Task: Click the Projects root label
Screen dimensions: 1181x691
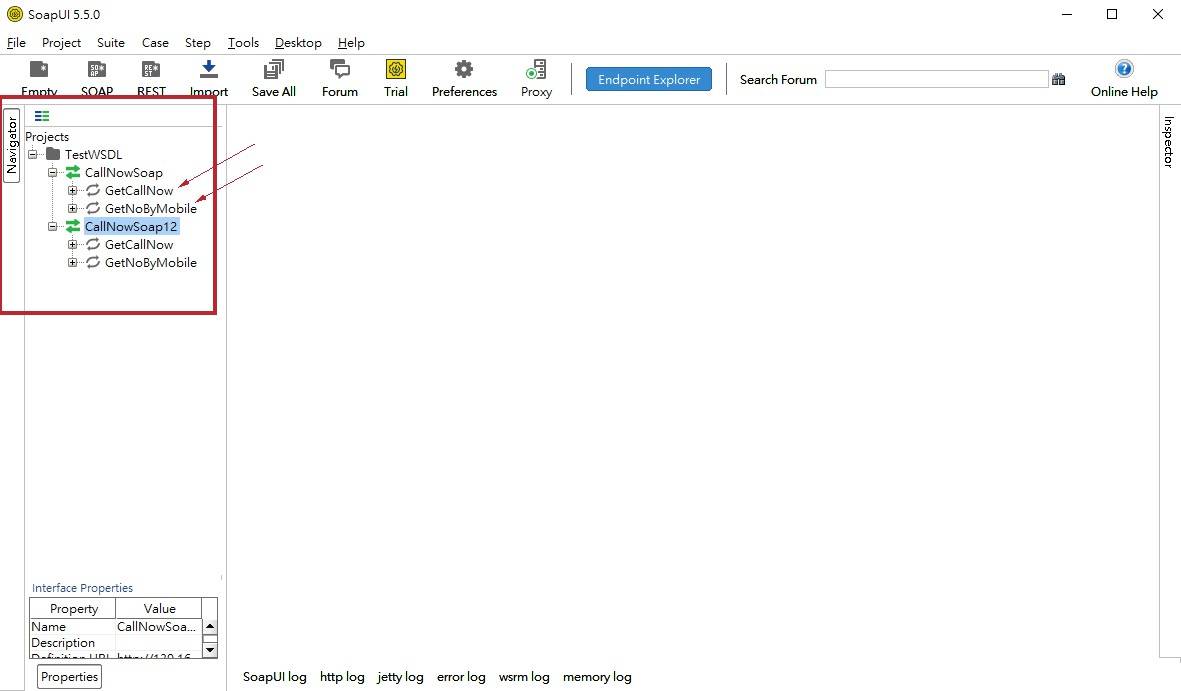Action: coord(47,136)
